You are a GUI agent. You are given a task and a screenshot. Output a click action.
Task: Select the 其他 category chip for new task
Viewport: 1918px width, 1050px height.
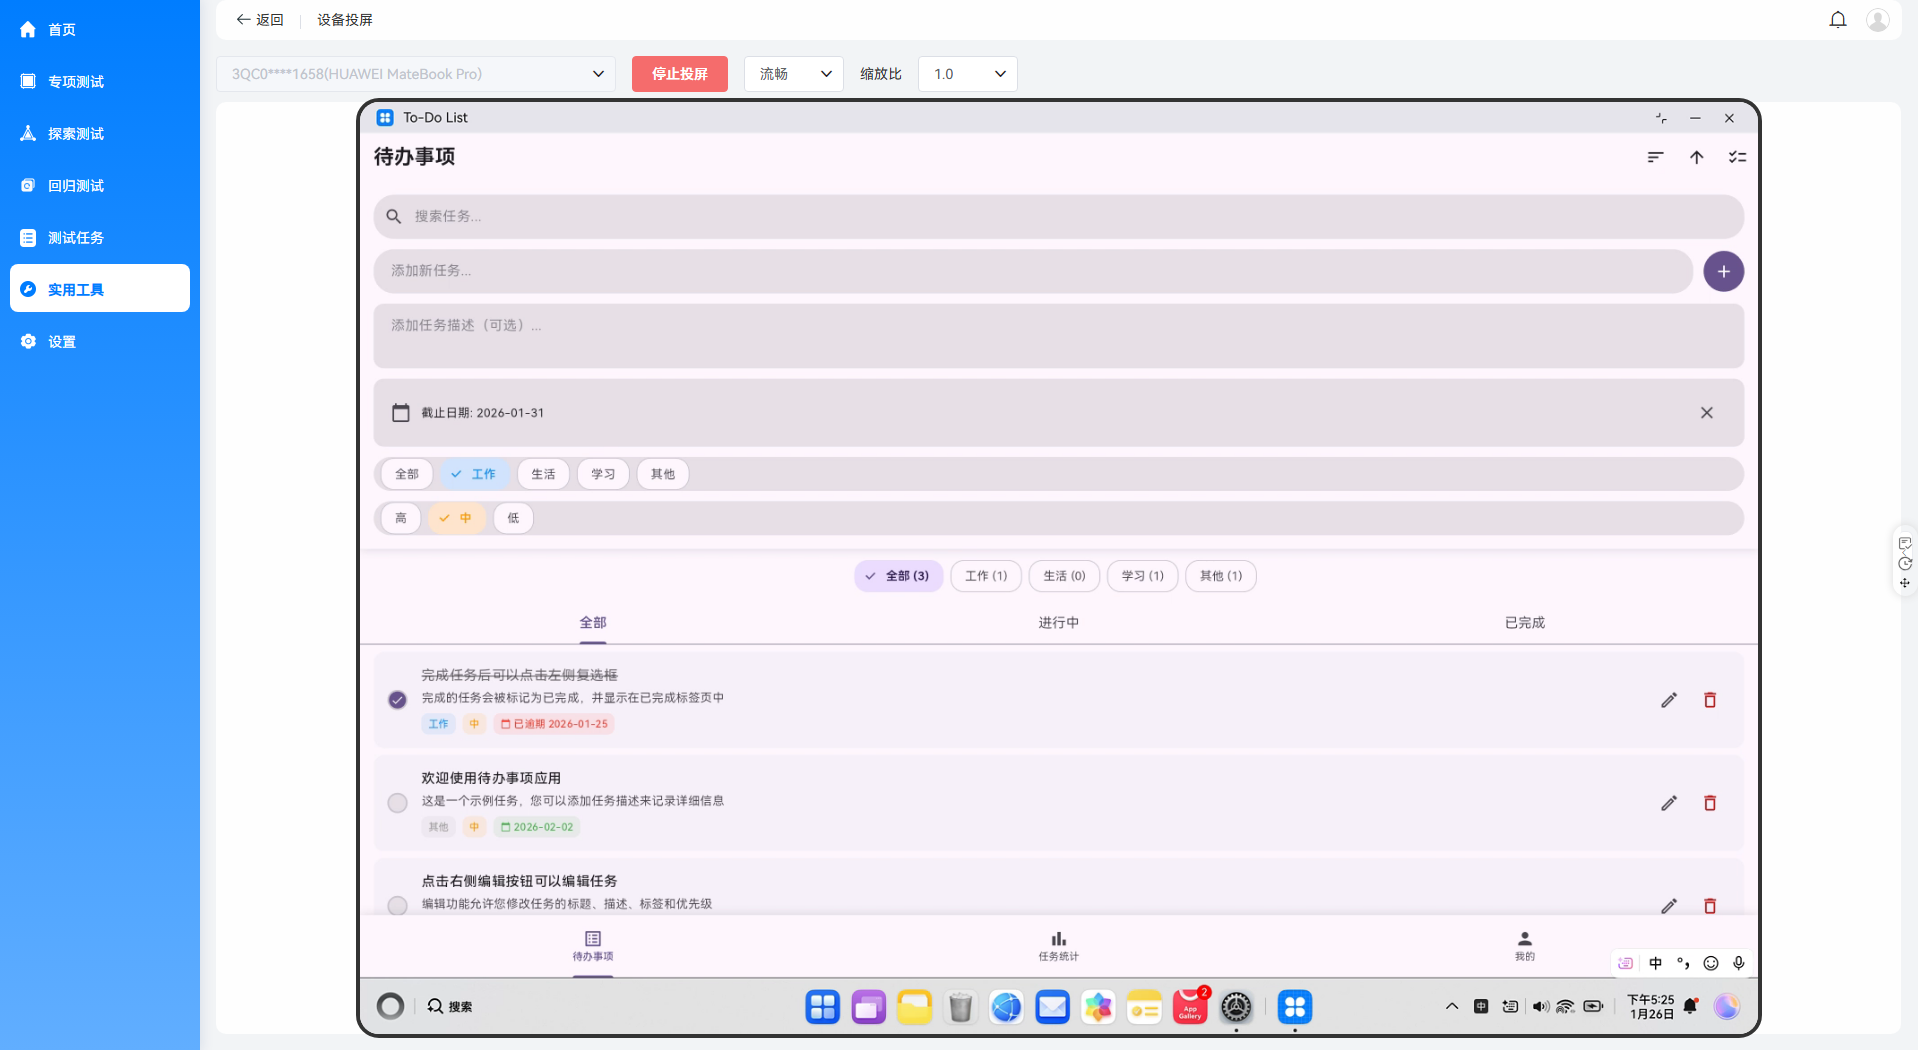(663, 474)
